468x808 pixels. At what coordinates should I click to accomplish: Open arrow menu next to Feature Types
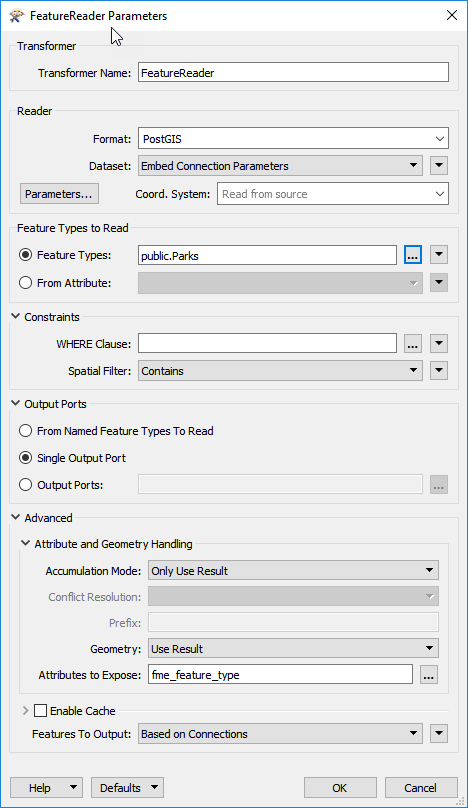pyautogui.click(x=439, y=255)
